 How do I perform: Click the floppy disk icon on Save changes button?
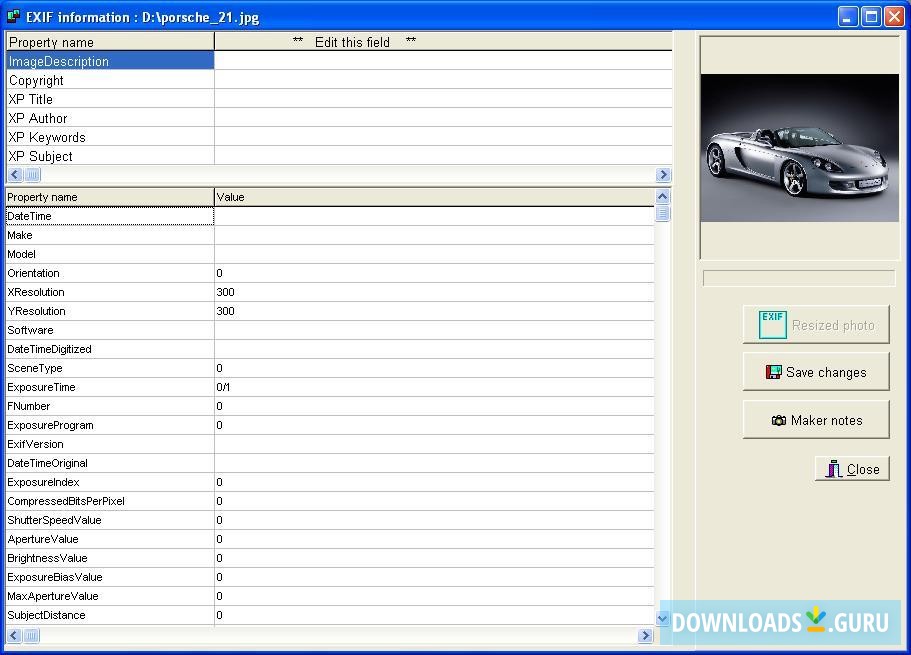click(x=774, y=371)
